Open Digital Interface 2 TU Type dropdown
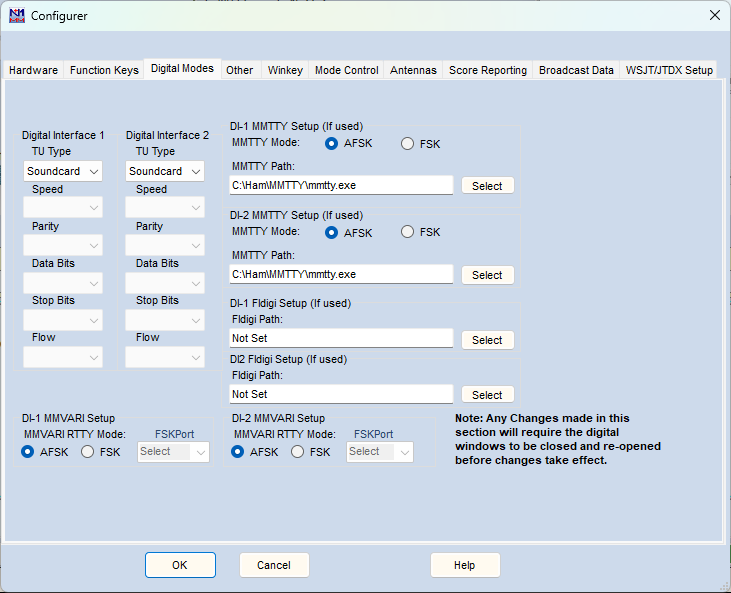Viewport: 731px width, 593px height. coord(165,171)
